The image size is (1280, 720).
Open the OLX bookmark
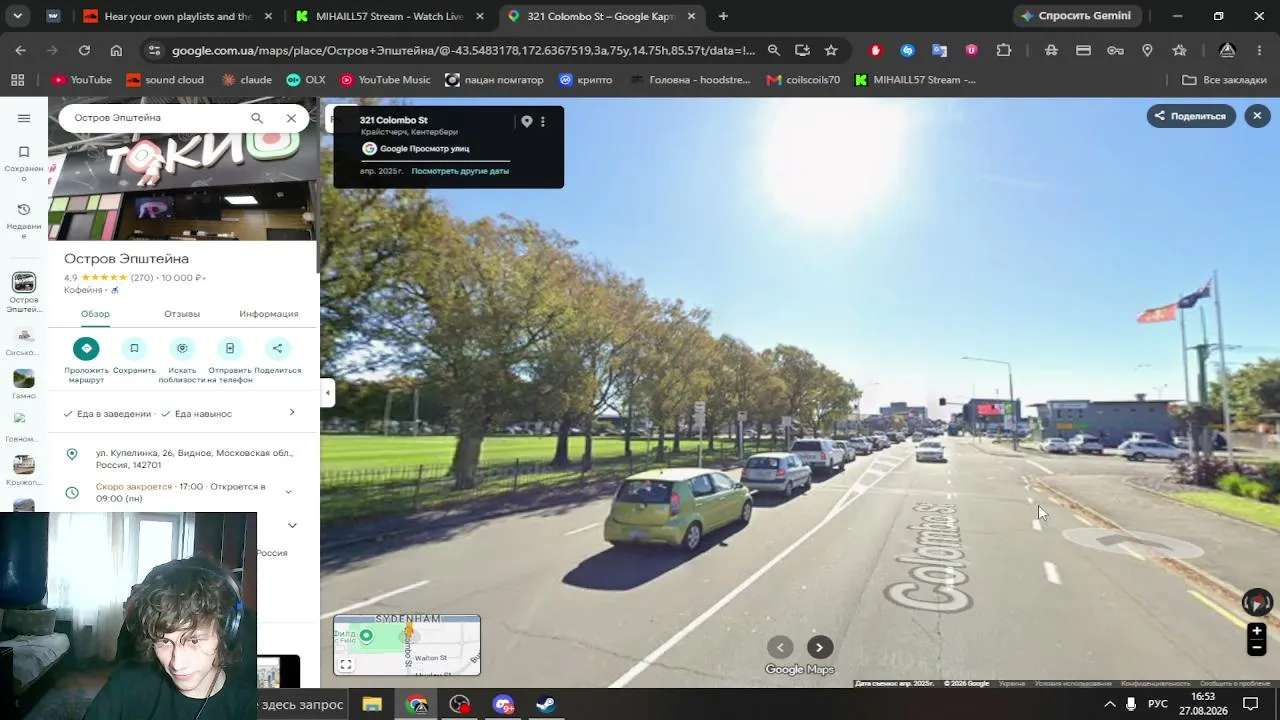coord(305,80)
